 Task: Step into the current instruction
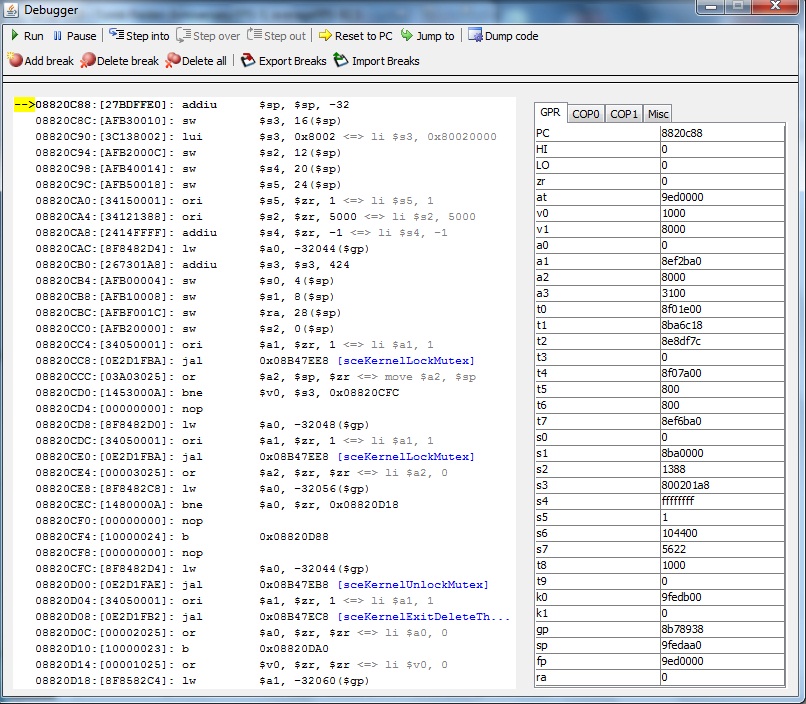pos(139,36)
